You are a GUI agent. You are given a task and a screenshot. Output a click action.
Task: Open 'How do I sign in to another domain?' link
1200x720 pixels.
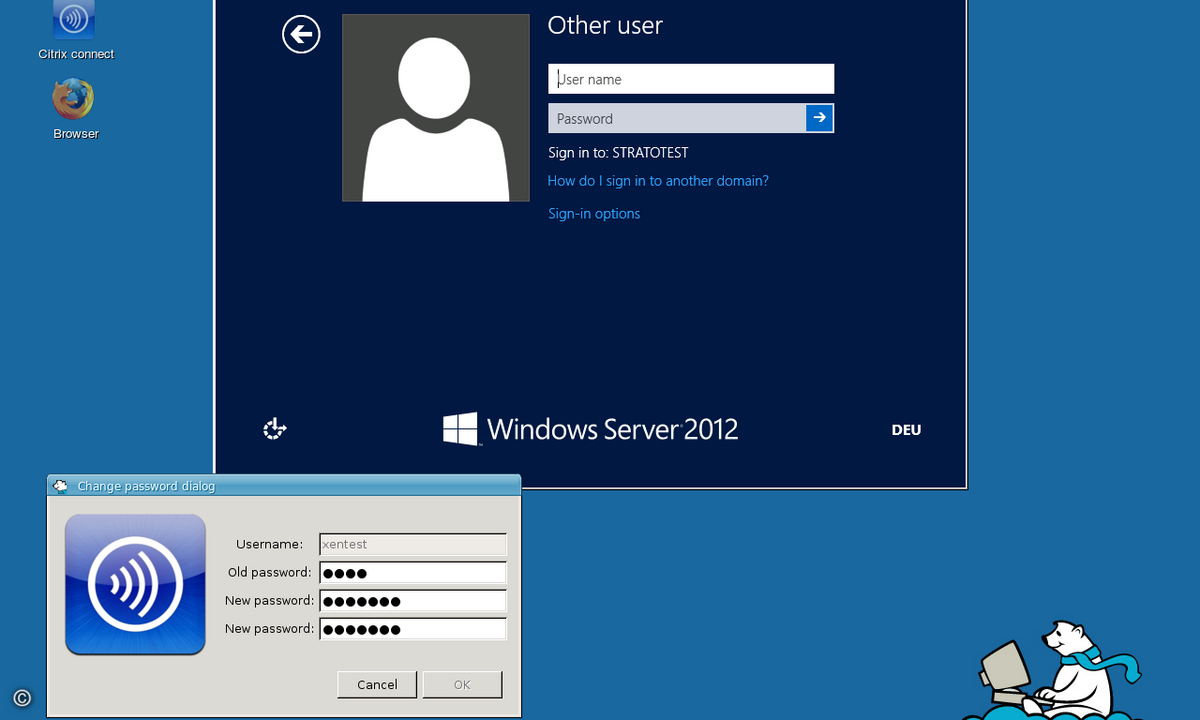click(x=658, y=181)
